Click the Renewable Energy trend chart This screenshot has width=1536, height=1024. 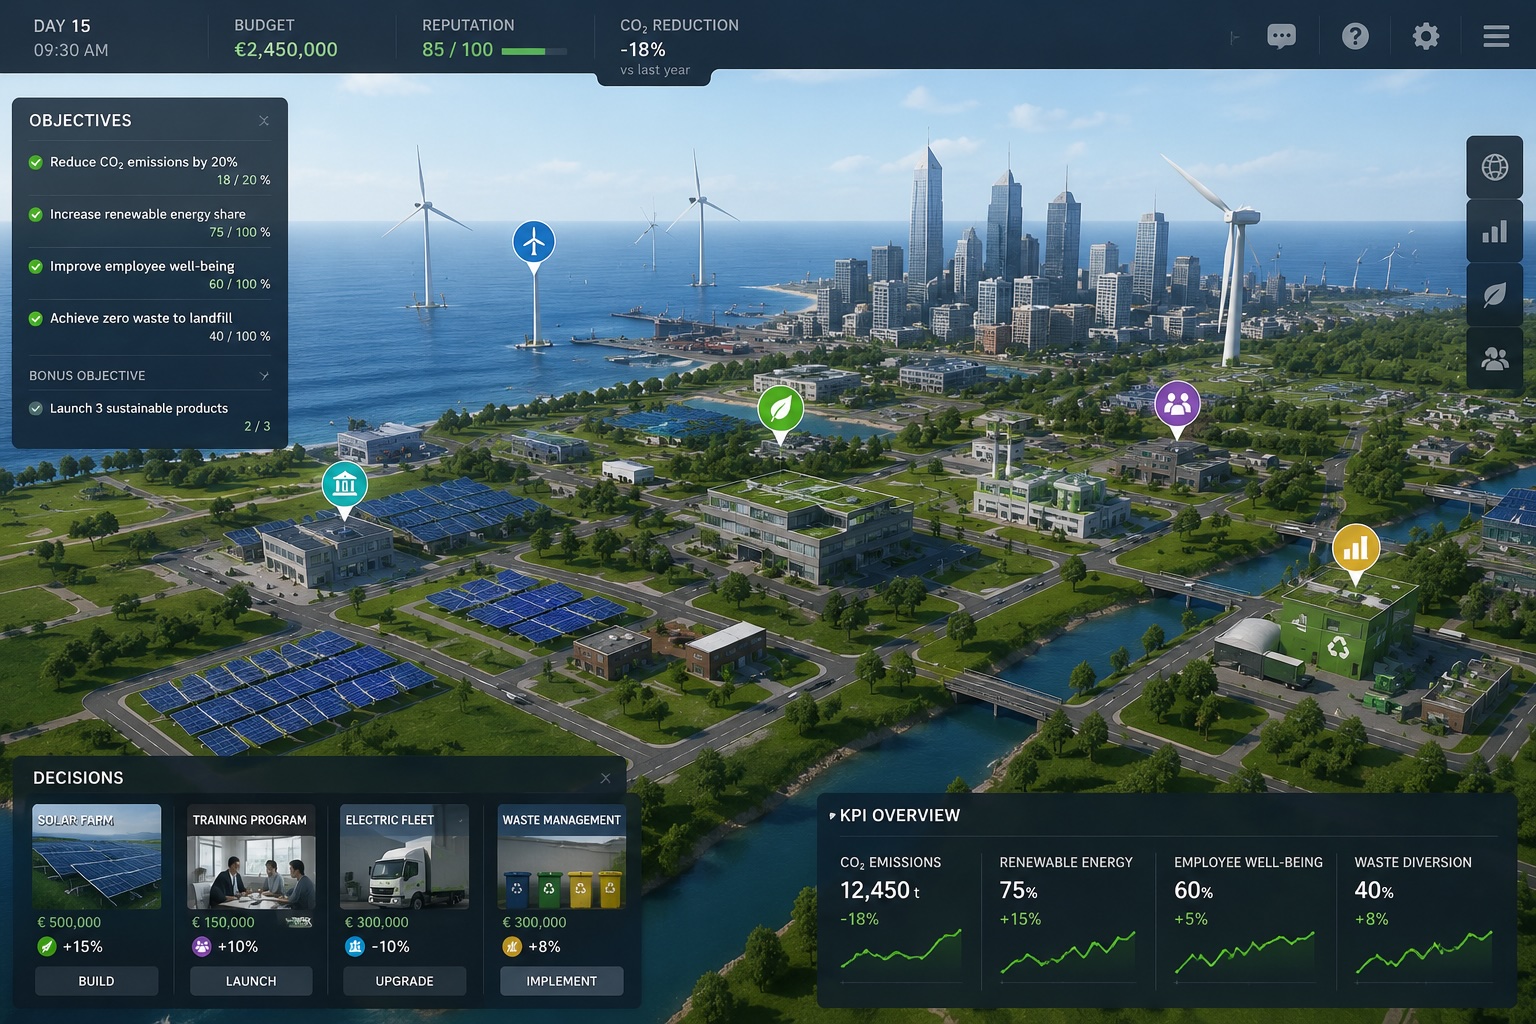1068,952
